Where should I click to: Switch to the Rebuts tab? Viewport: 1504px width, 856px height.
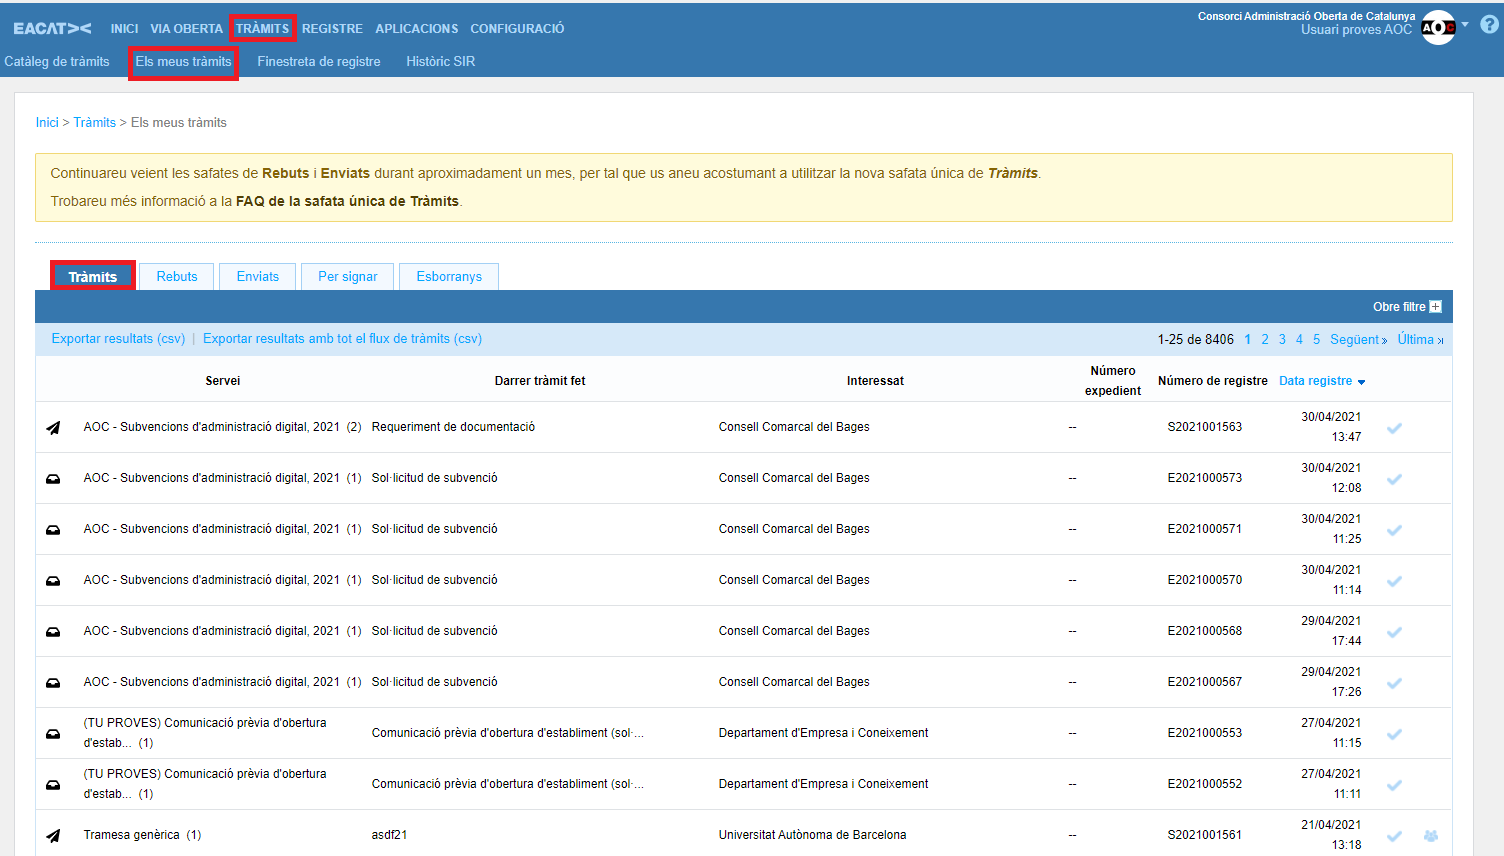point(177,277)
